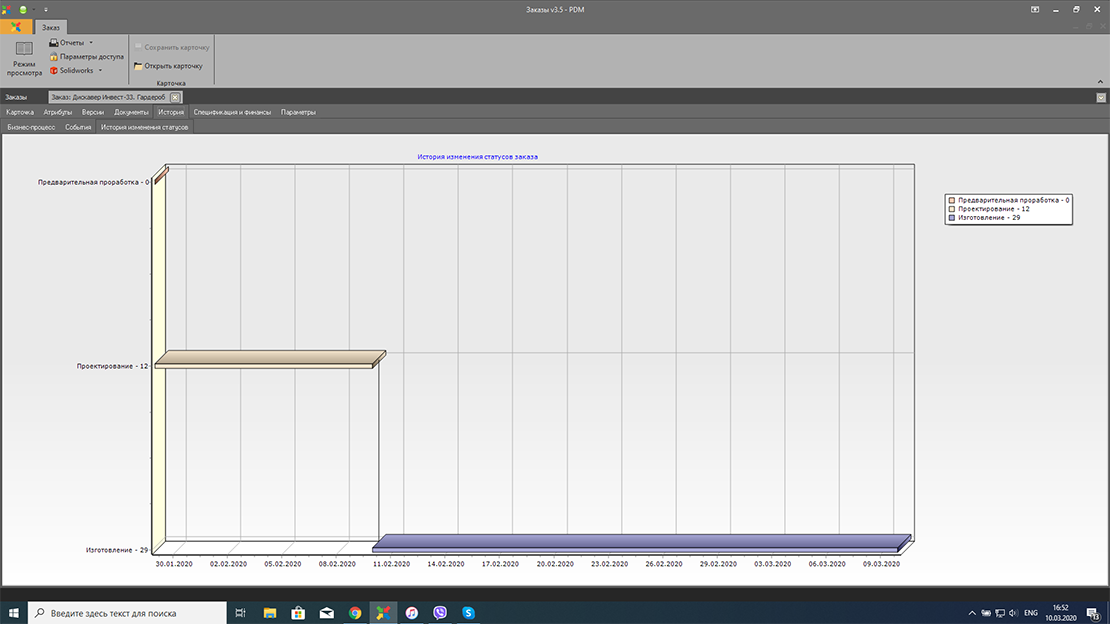Open the Карточка tab
This screenshot has height=624, width=1110.
pyautogui.click(x=20, y=112)
